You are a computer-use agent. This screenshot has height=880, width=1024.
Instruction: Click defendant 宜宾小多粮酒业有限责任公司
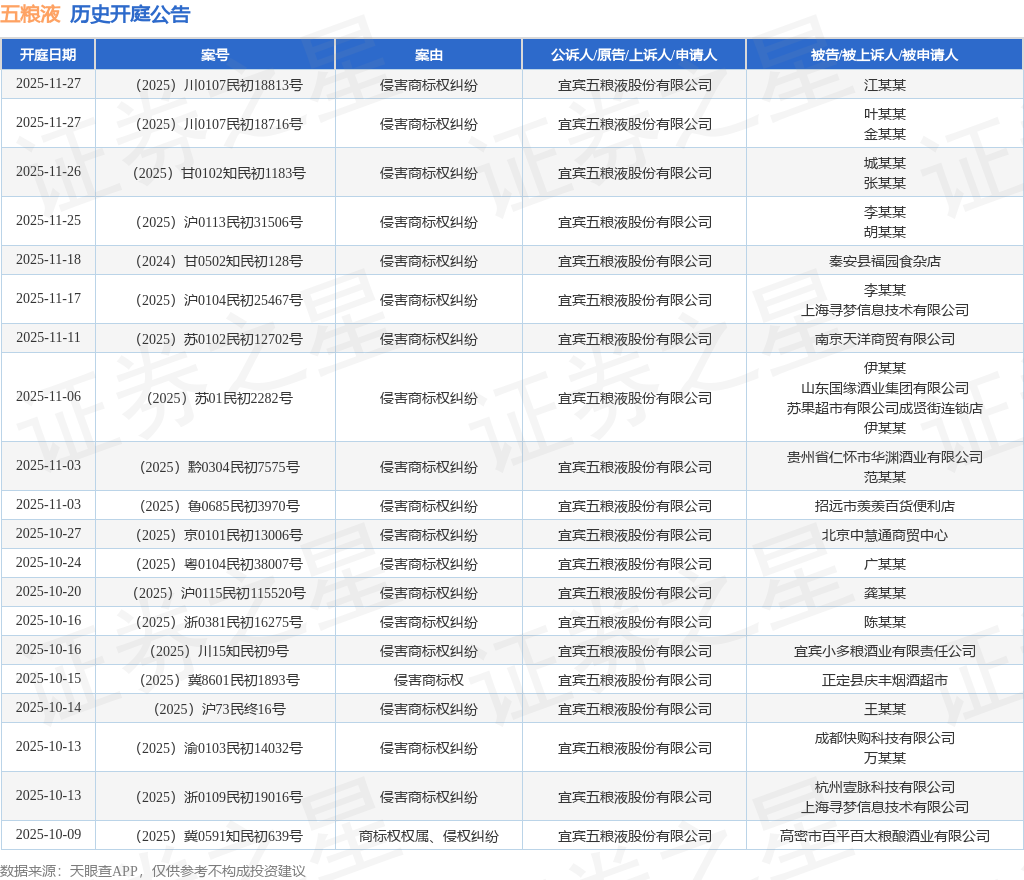pyautogui.click(x=884, y=651)
